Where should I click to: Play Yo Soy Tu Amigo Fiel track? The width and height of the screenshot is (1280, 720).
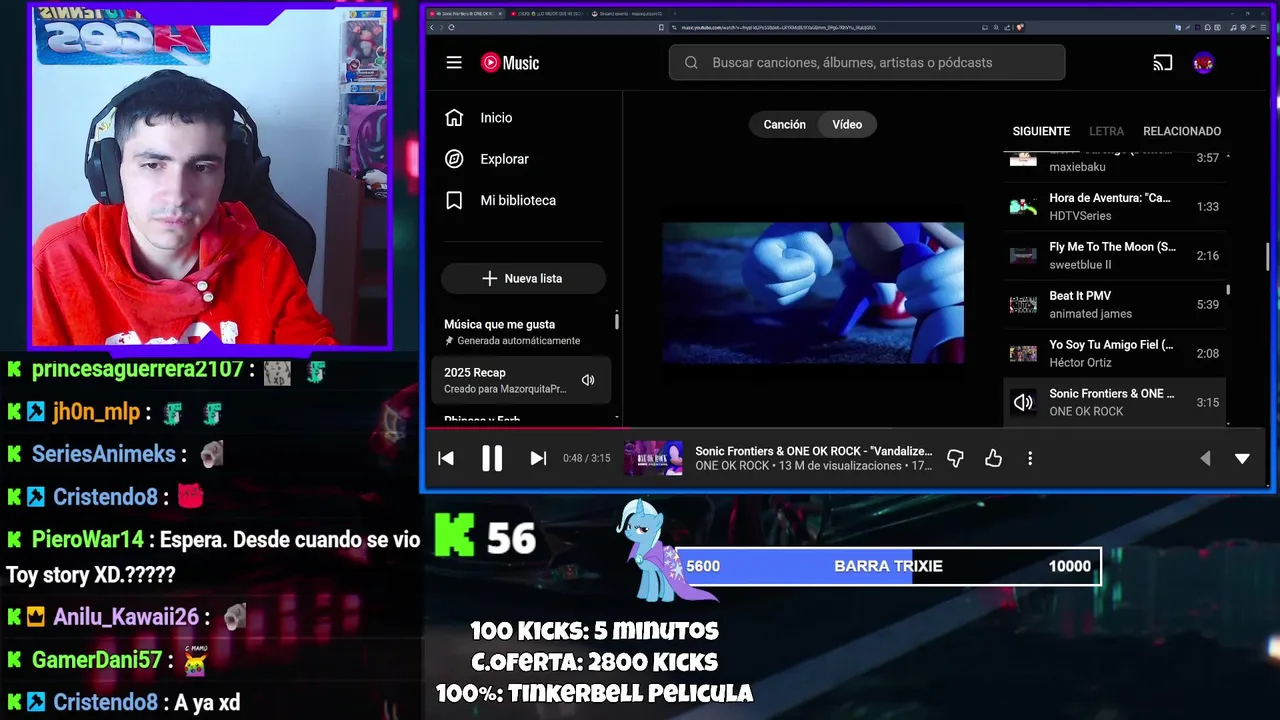tap(1114, 354)
